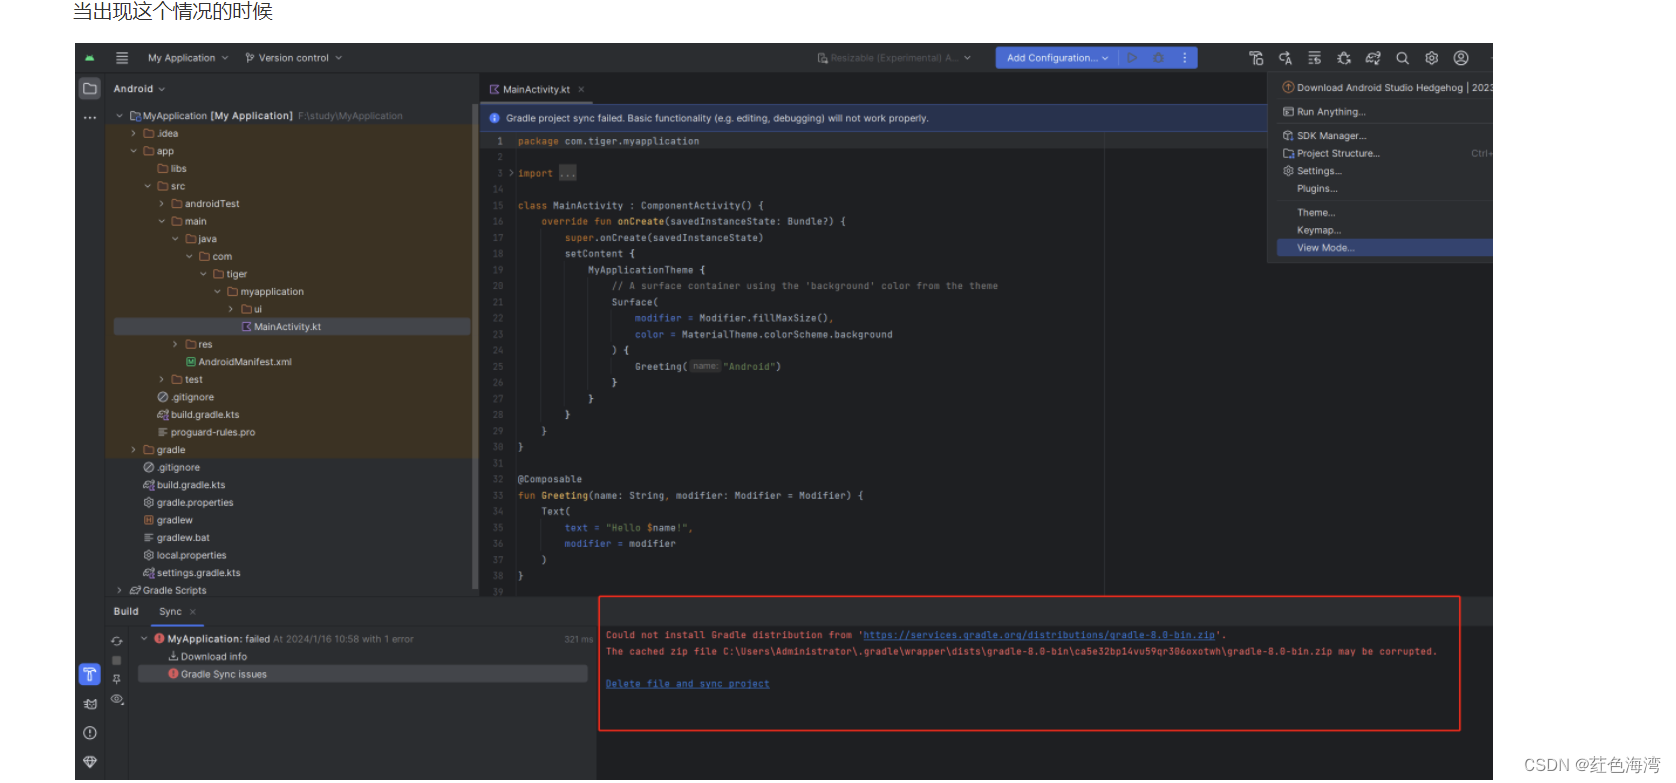Click the translate icon in the toolbar
This screenshot has height=783, width=1676.
pyautogui.click(x=1285, y=58)
